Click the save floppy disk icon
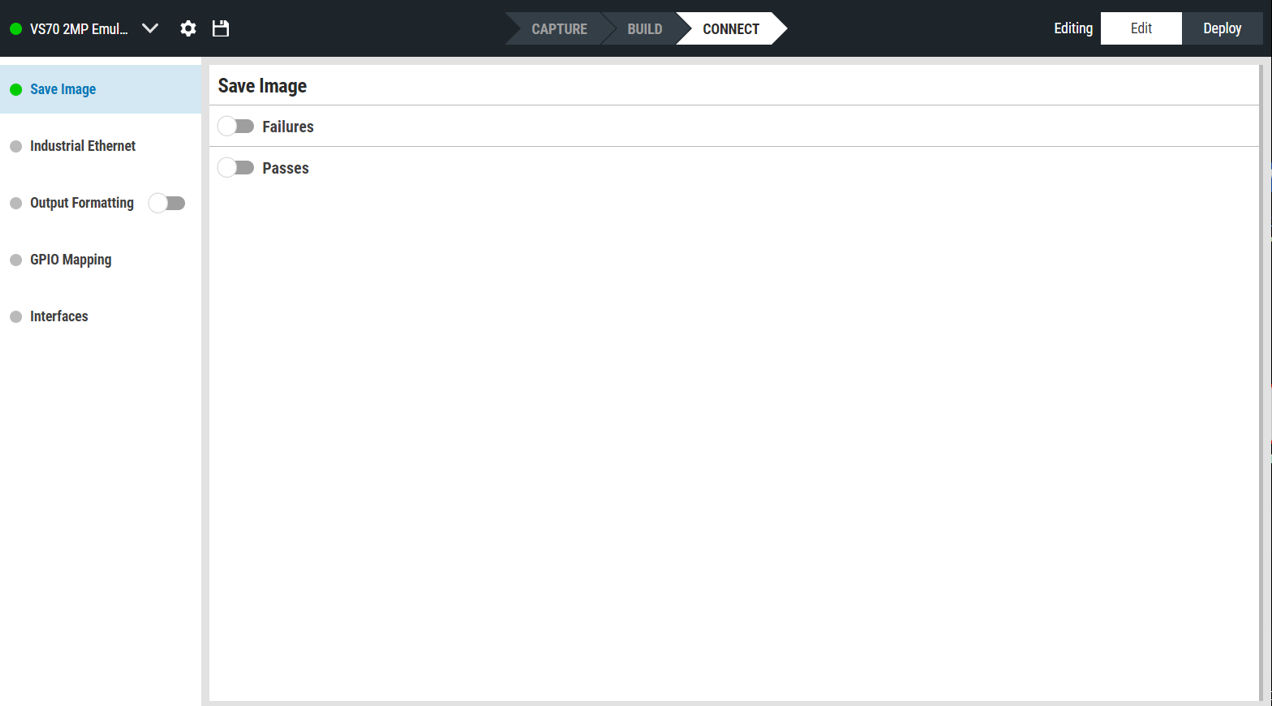 221,29
